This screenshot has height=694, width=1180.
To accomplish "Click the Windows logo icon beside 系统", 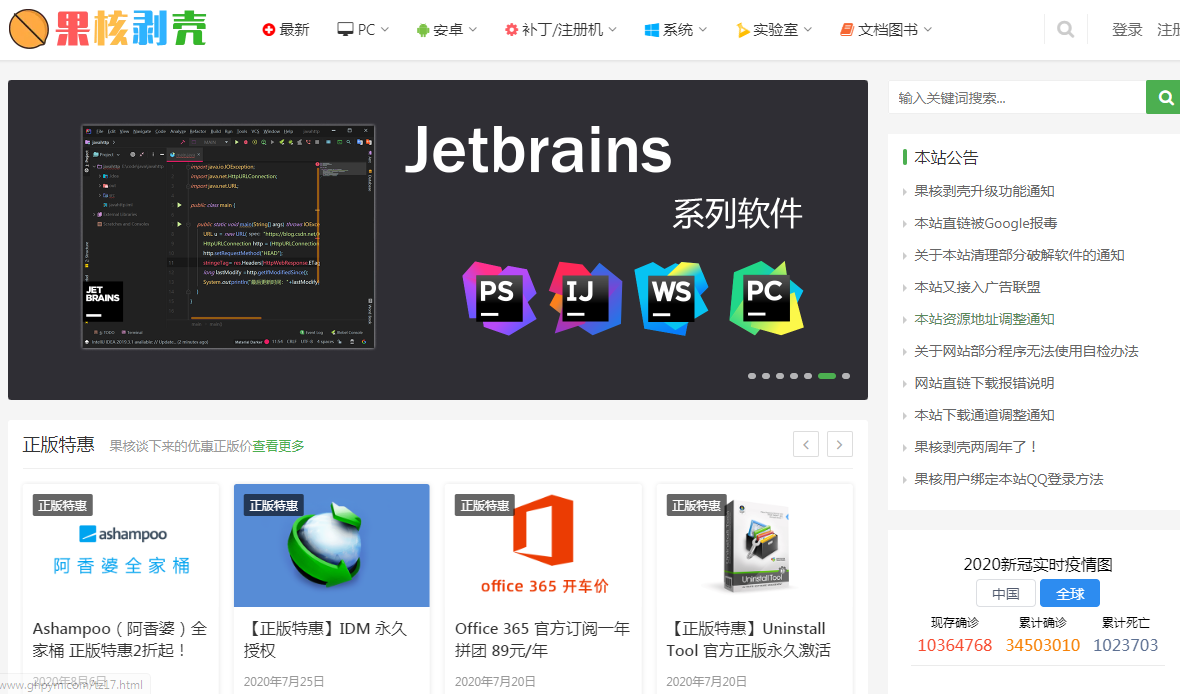I will click(x=652, y=30).
